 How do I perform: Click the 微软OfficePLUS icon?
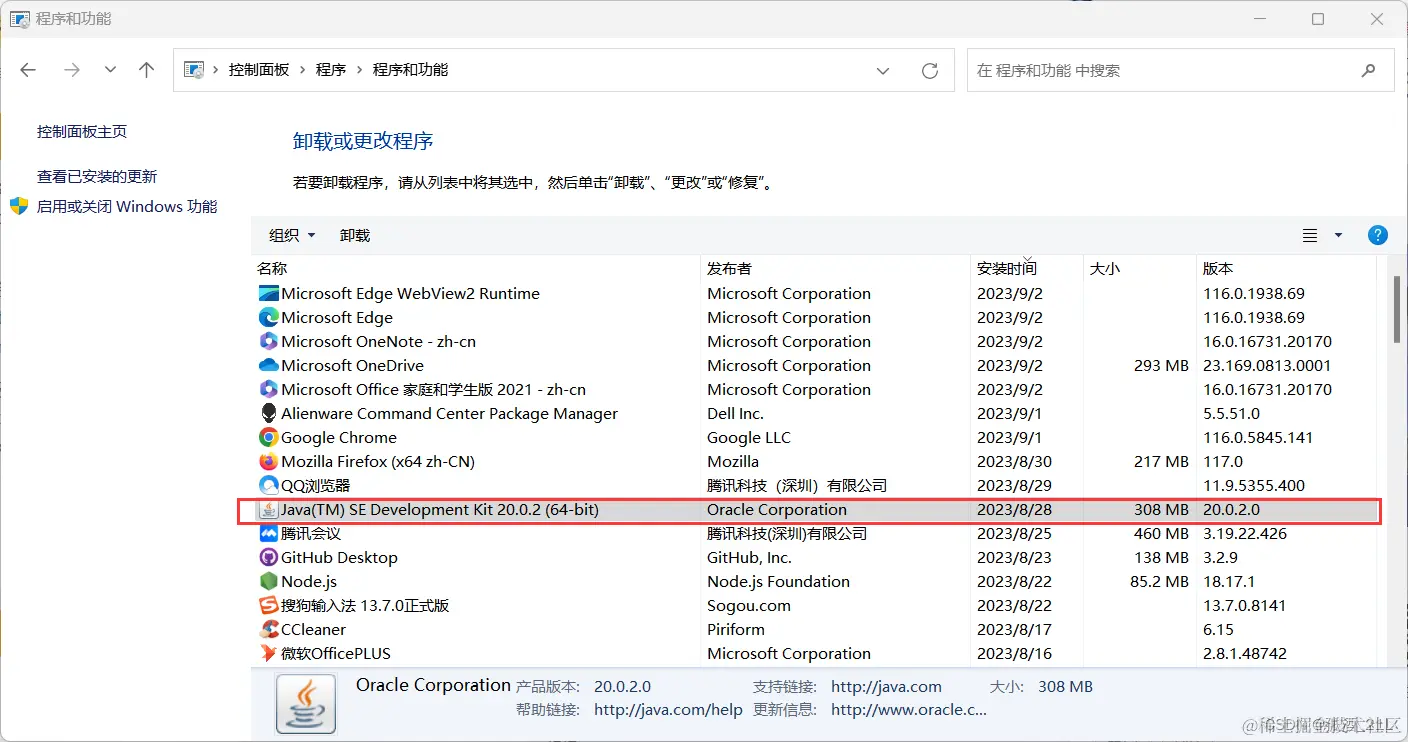coord(268,654)
